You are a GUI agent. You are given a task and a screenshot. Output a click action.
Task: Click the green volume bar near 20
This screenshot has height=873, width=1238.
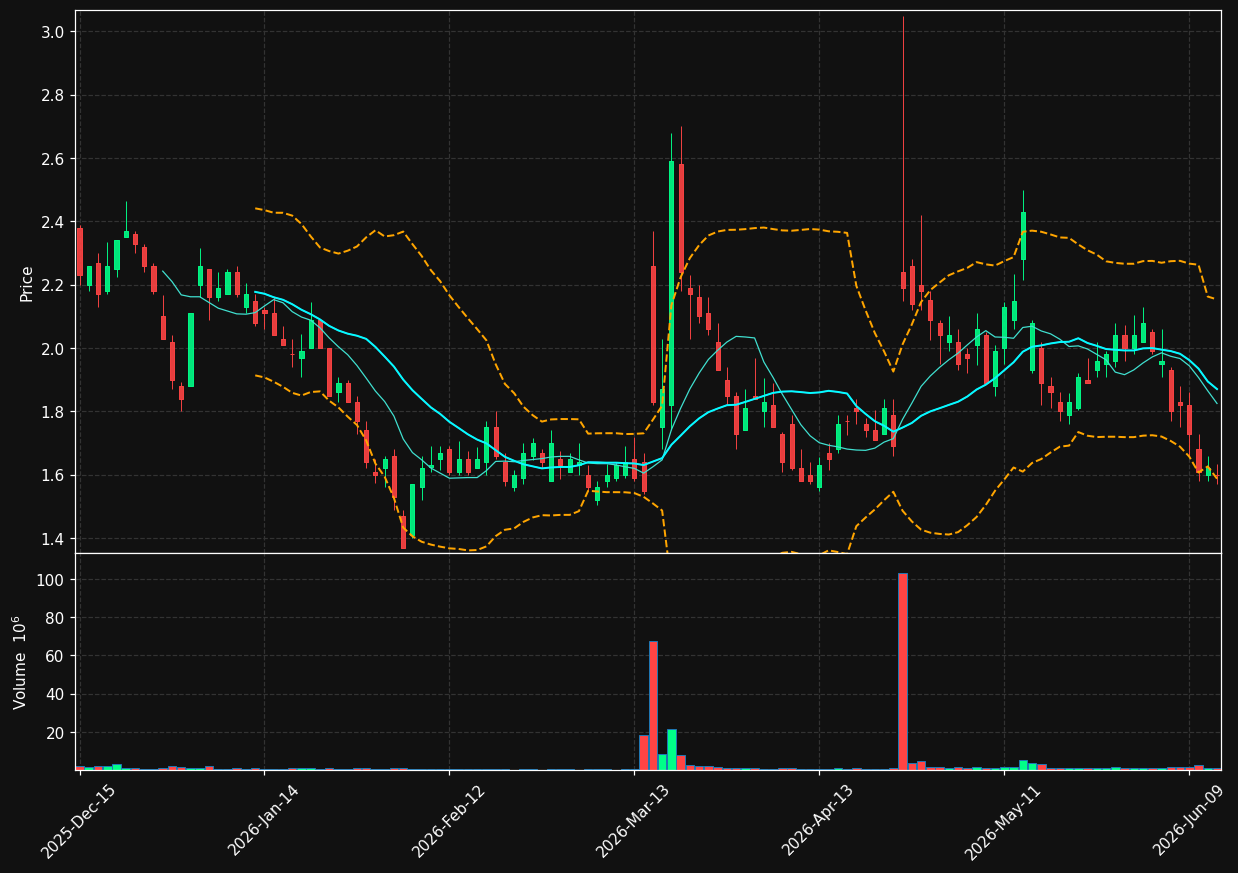[672, 750]
